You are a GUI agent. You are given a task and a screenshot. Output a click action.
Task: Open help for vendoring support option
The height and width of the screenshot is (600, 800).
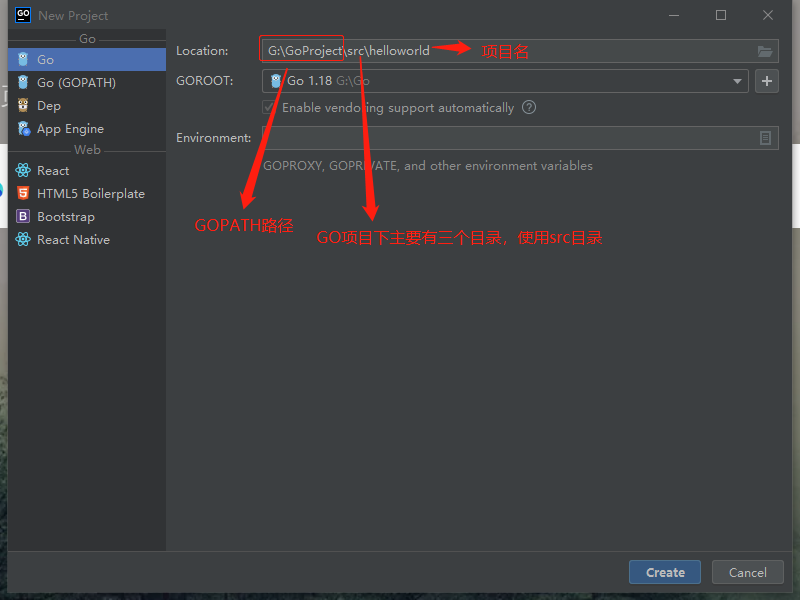coord(529,108)
